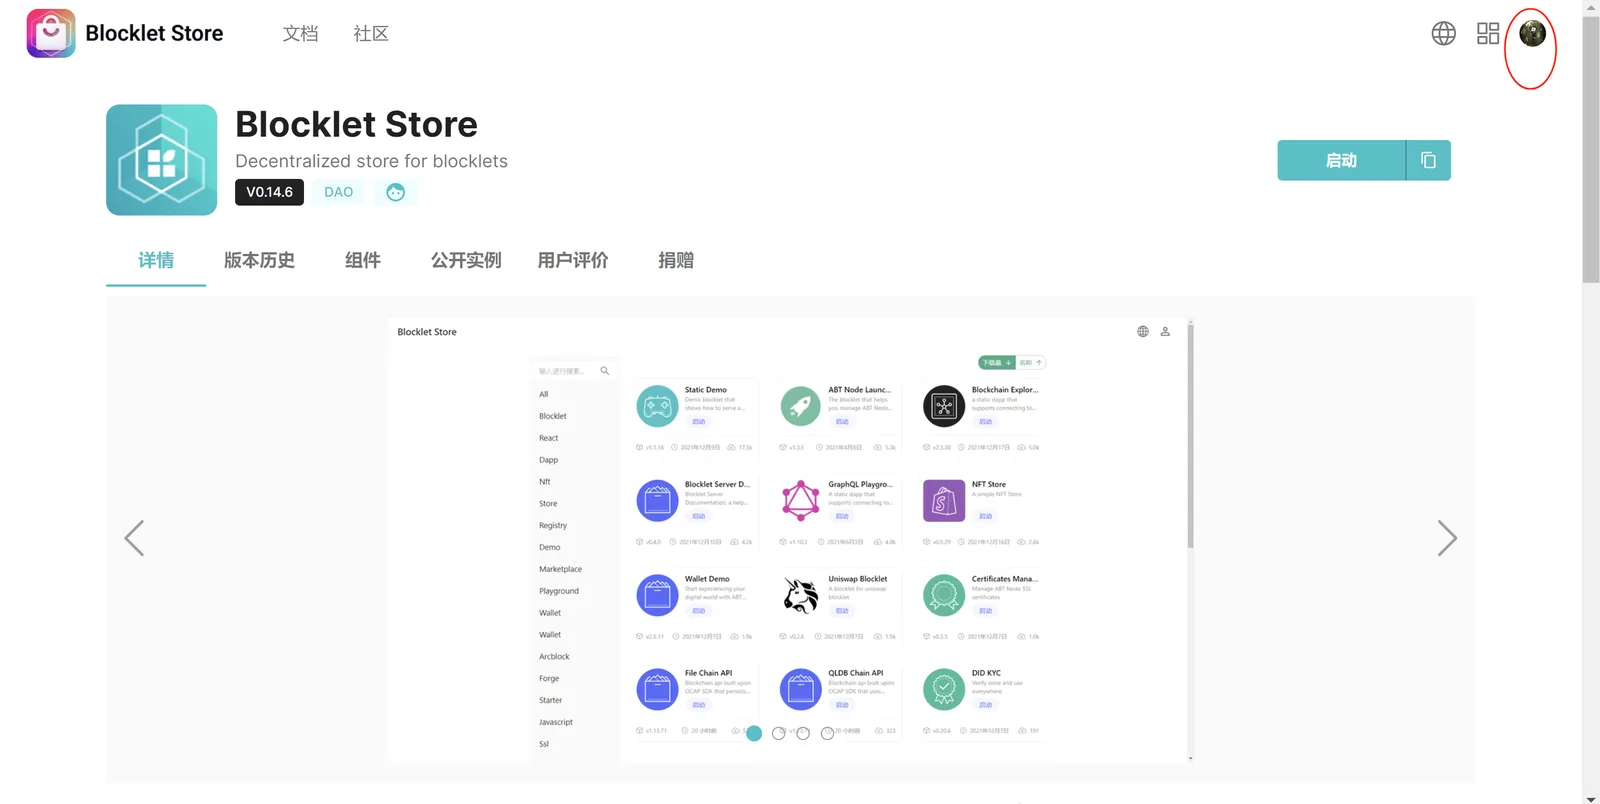Click the scrollbar down arrow
This screenshot has height=804, width=1600.
[x=1591, y=798]
